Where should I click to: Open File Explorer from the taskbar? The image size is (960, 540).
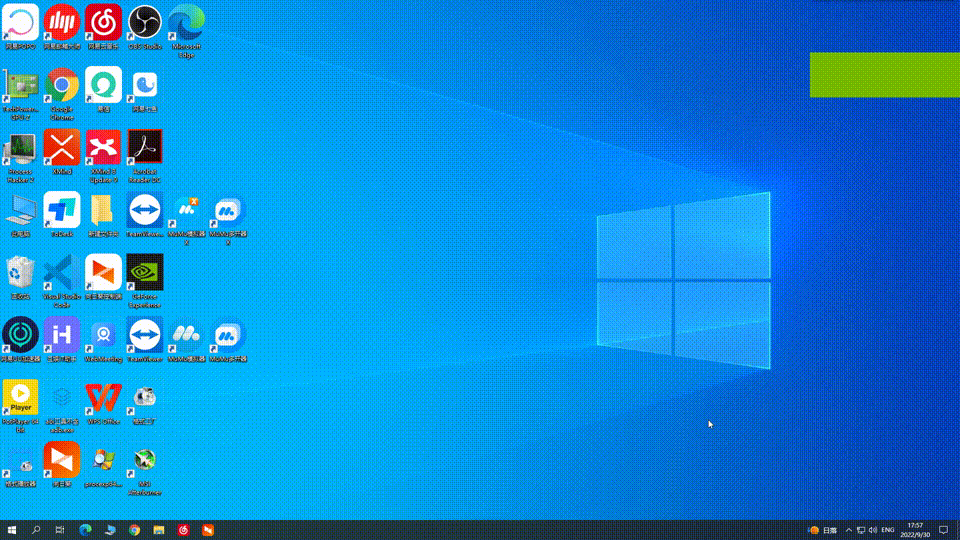point(159,530)
